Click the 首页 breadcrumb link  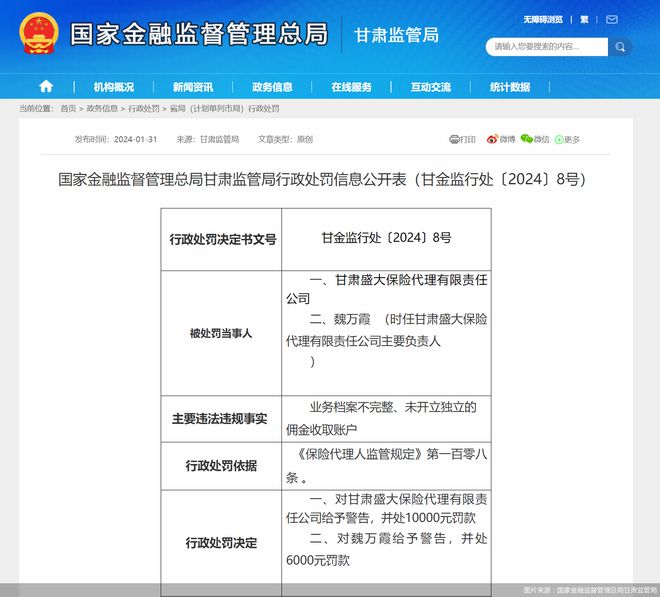click(x=68, y=108)
